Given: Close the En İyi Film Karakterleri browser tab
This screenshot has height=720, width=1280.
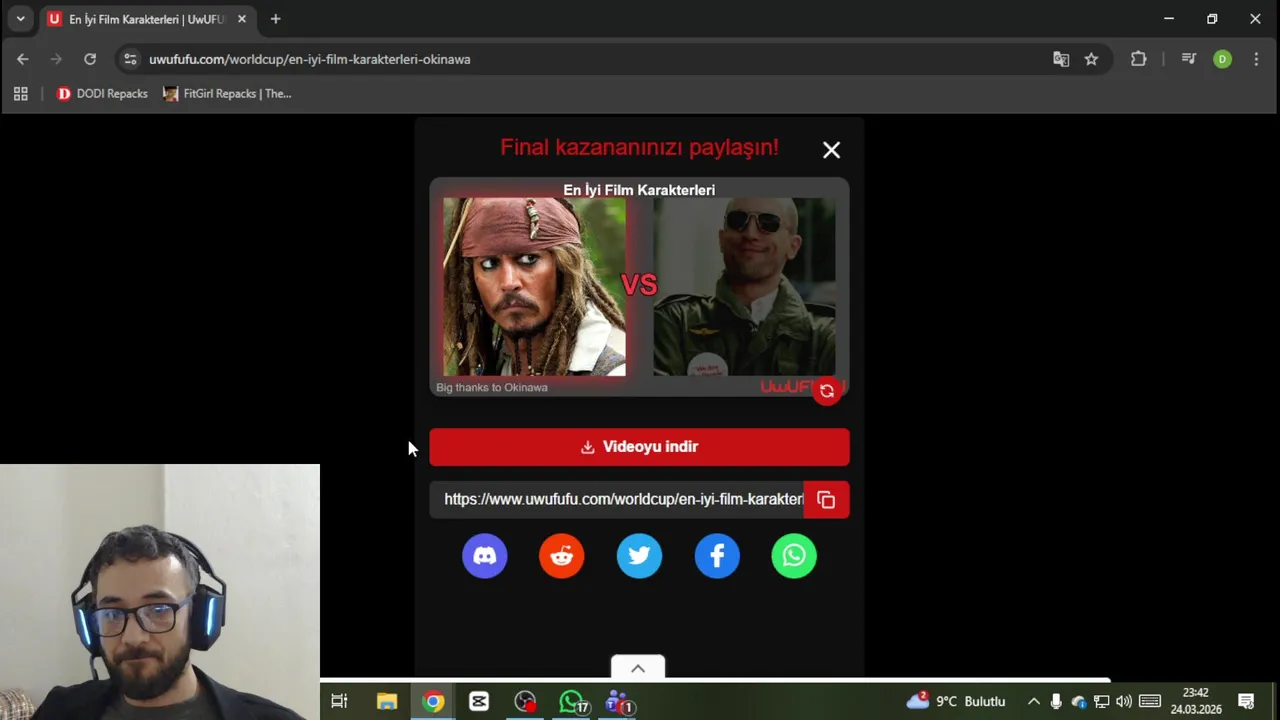Looking at the screenshot, I should click(241, 19).
